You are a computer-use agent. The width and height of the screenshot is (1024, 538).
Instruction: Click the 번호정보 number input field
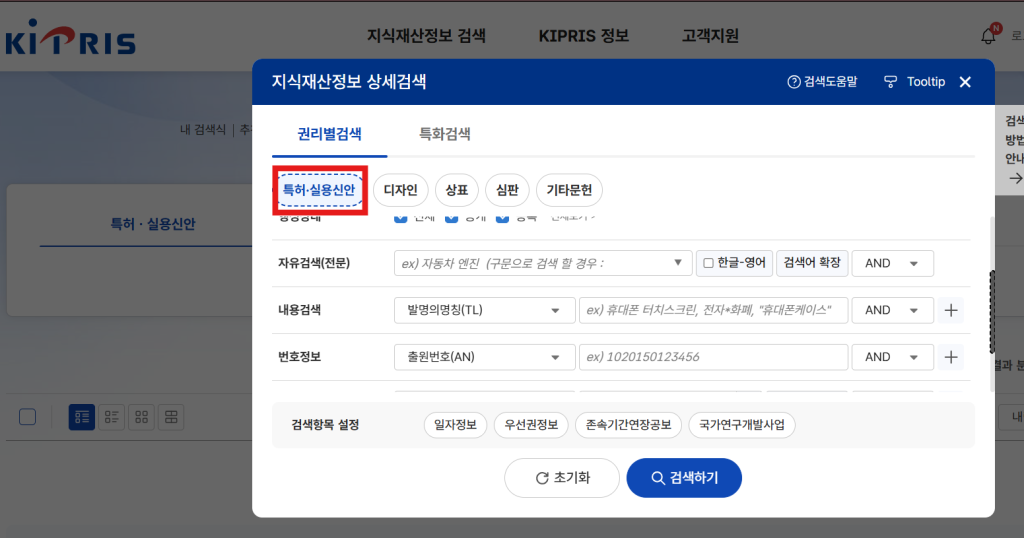(713, 357)
